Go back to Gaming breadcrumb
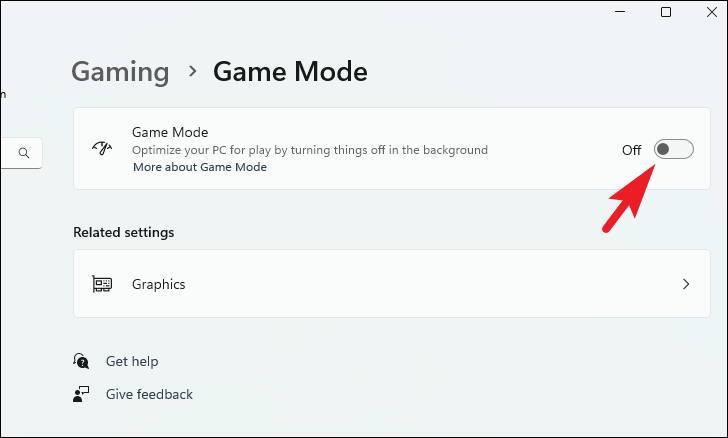This screenshot has height=438, width=728. 120,72
